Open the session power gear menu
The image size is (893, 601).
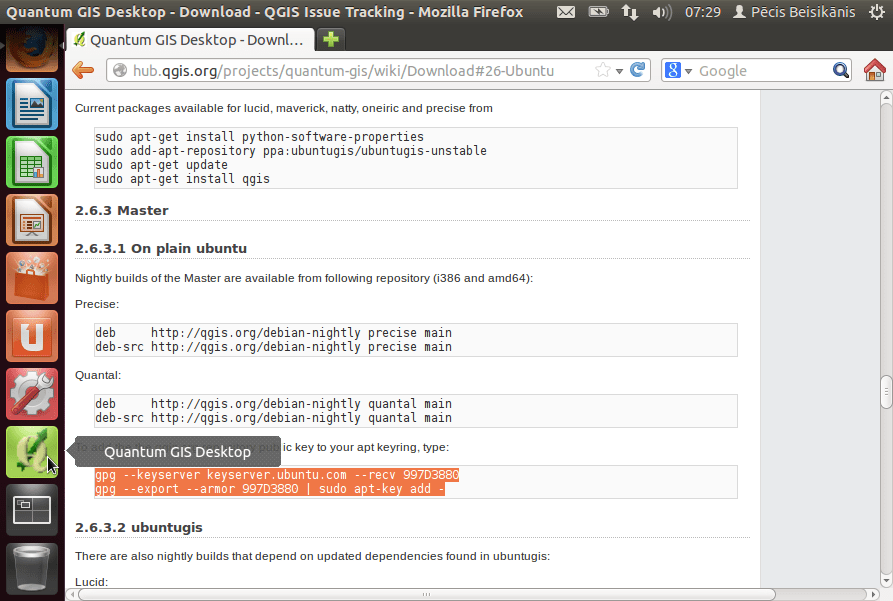pos(877,11)
